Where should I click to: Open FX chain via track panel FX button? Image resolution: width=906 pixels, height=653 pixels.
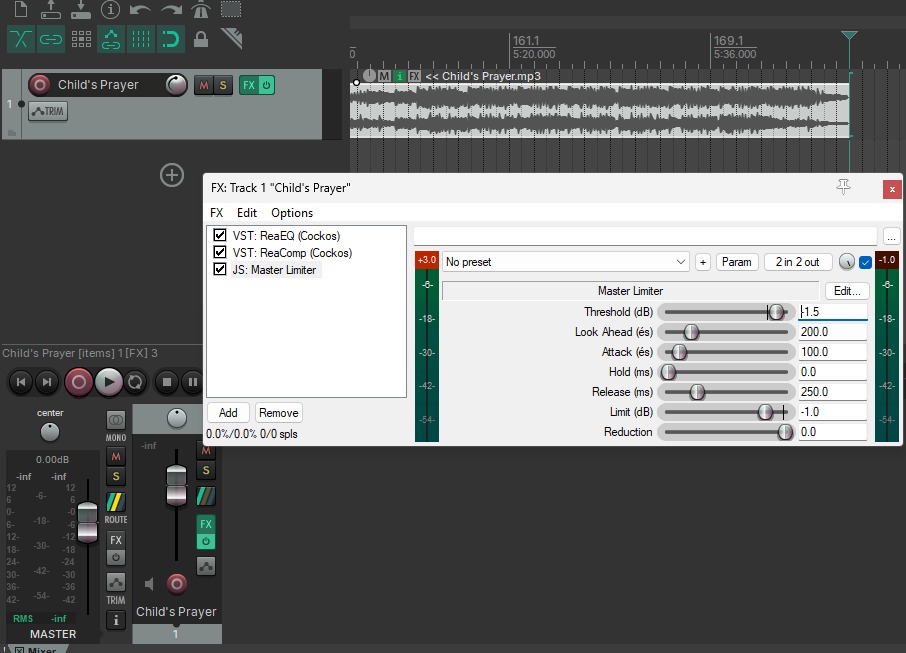[x=248, y=85]
